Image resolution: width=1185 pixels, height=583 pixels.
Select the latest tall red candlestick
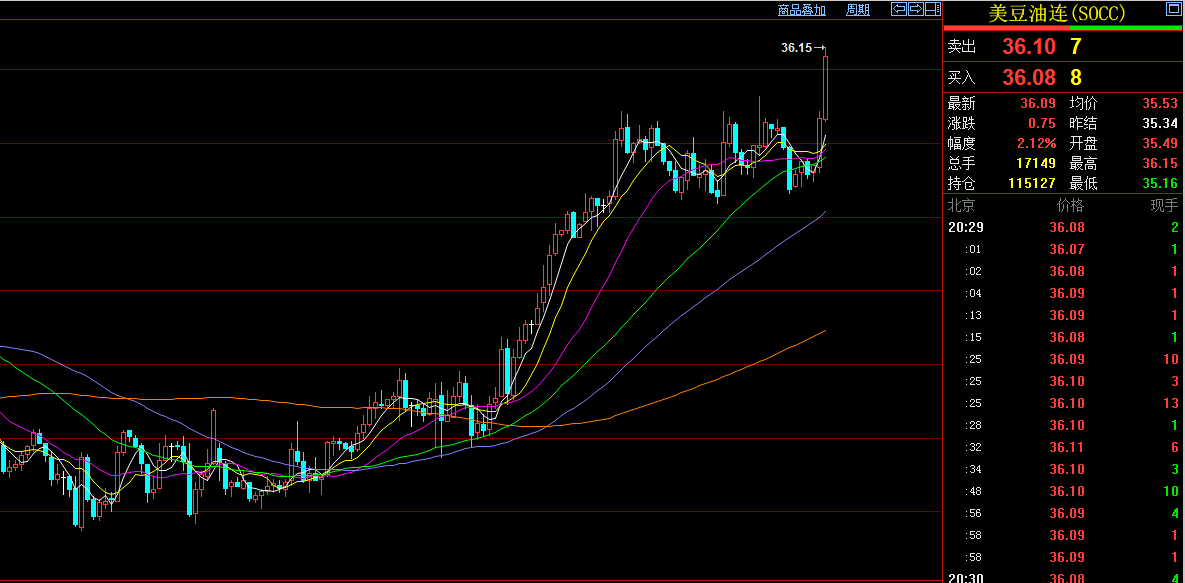[825, 83]
